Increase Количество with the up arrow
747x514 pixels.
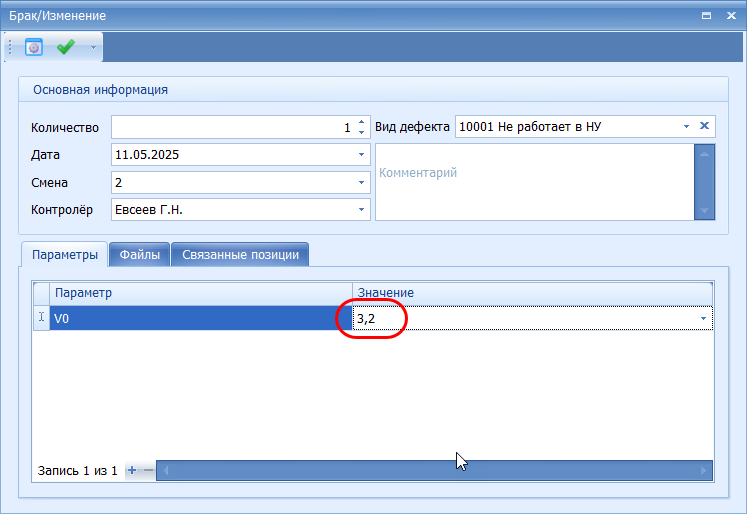(362, 122)
